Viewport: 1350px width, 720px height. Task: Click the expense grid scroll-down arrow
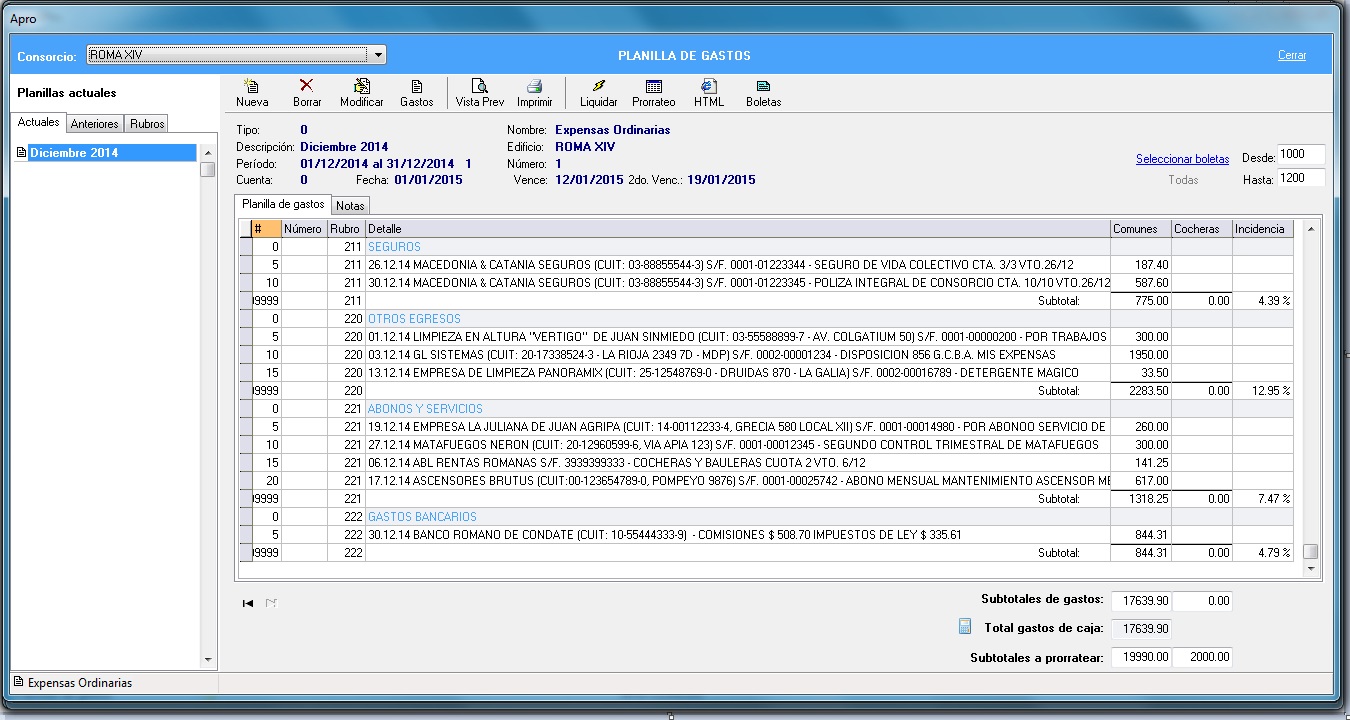1311,568
